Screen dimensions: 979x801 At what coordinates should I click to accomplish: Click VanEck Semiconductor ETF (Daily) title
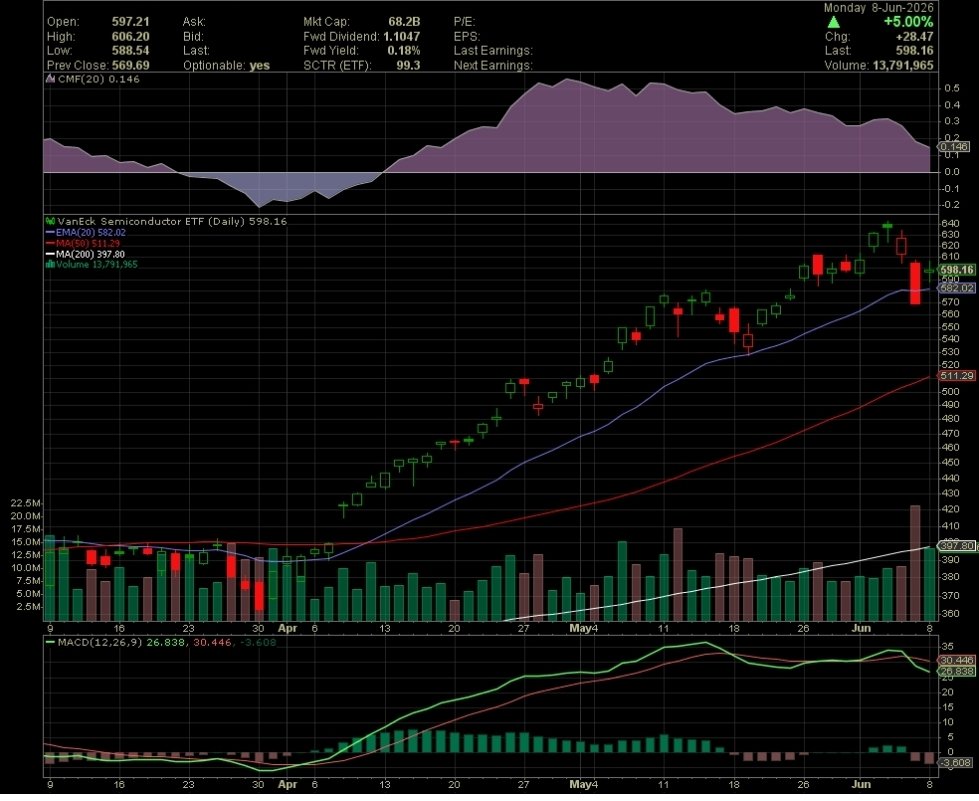pyautogui.click(x=152, y=221)
